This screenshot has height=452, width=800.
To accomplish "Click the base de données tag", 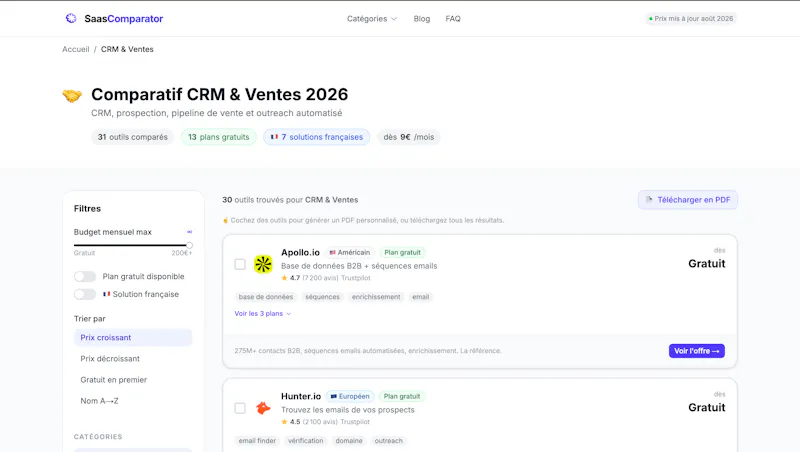I will (266, 297).
